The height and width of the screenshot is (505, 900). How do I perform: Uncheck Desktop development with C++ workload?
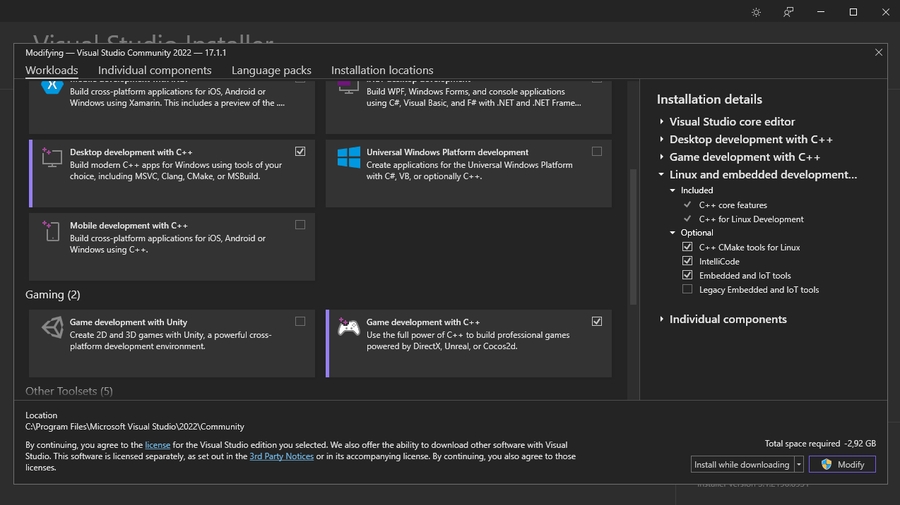coord(300,152)
